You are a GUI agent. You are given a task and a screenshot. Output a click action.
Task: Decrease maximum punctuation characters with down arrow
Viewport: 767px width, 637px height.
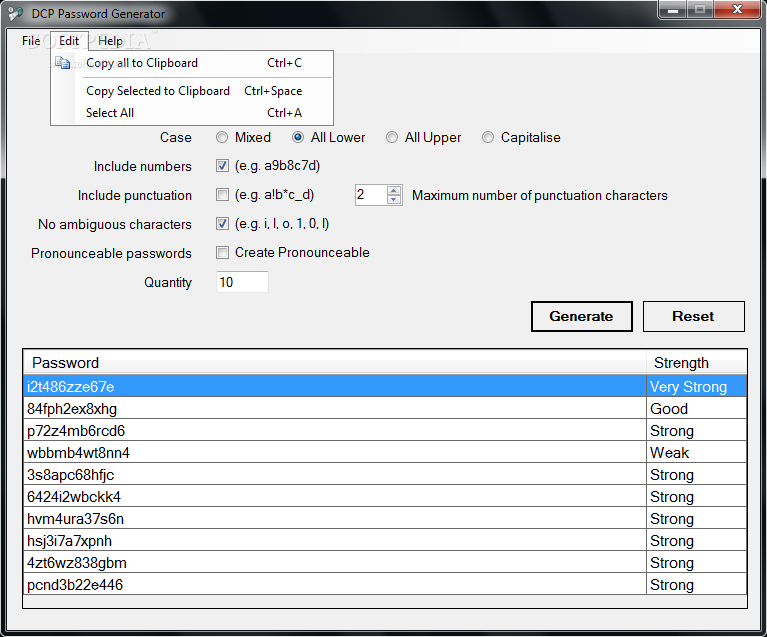tap(394, 199)
